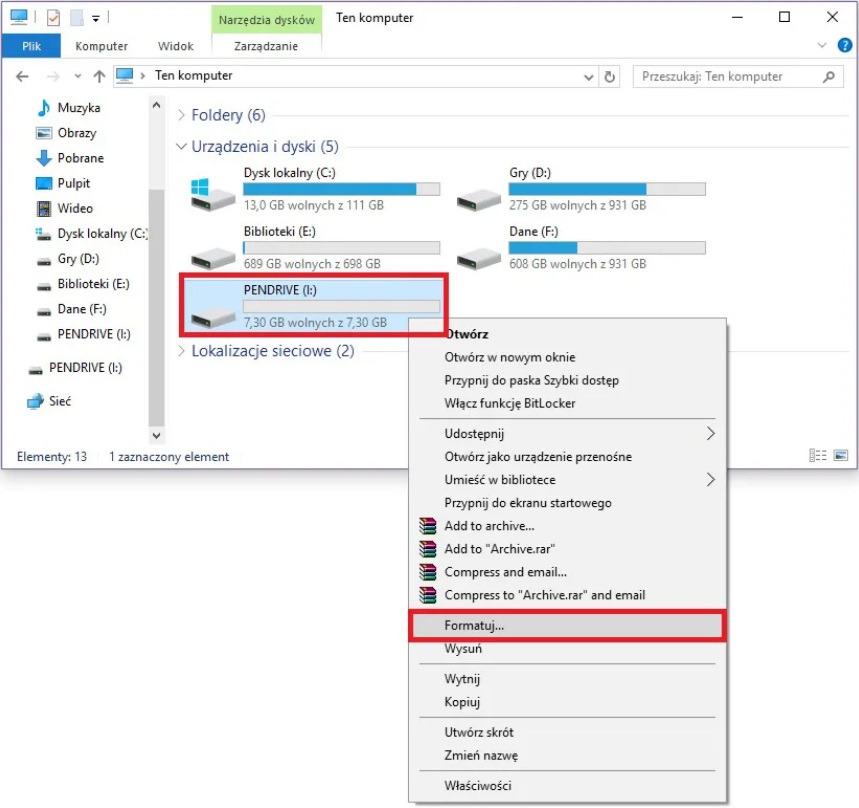Expand the Lokalizacje sieciowe (2) group

181,351
